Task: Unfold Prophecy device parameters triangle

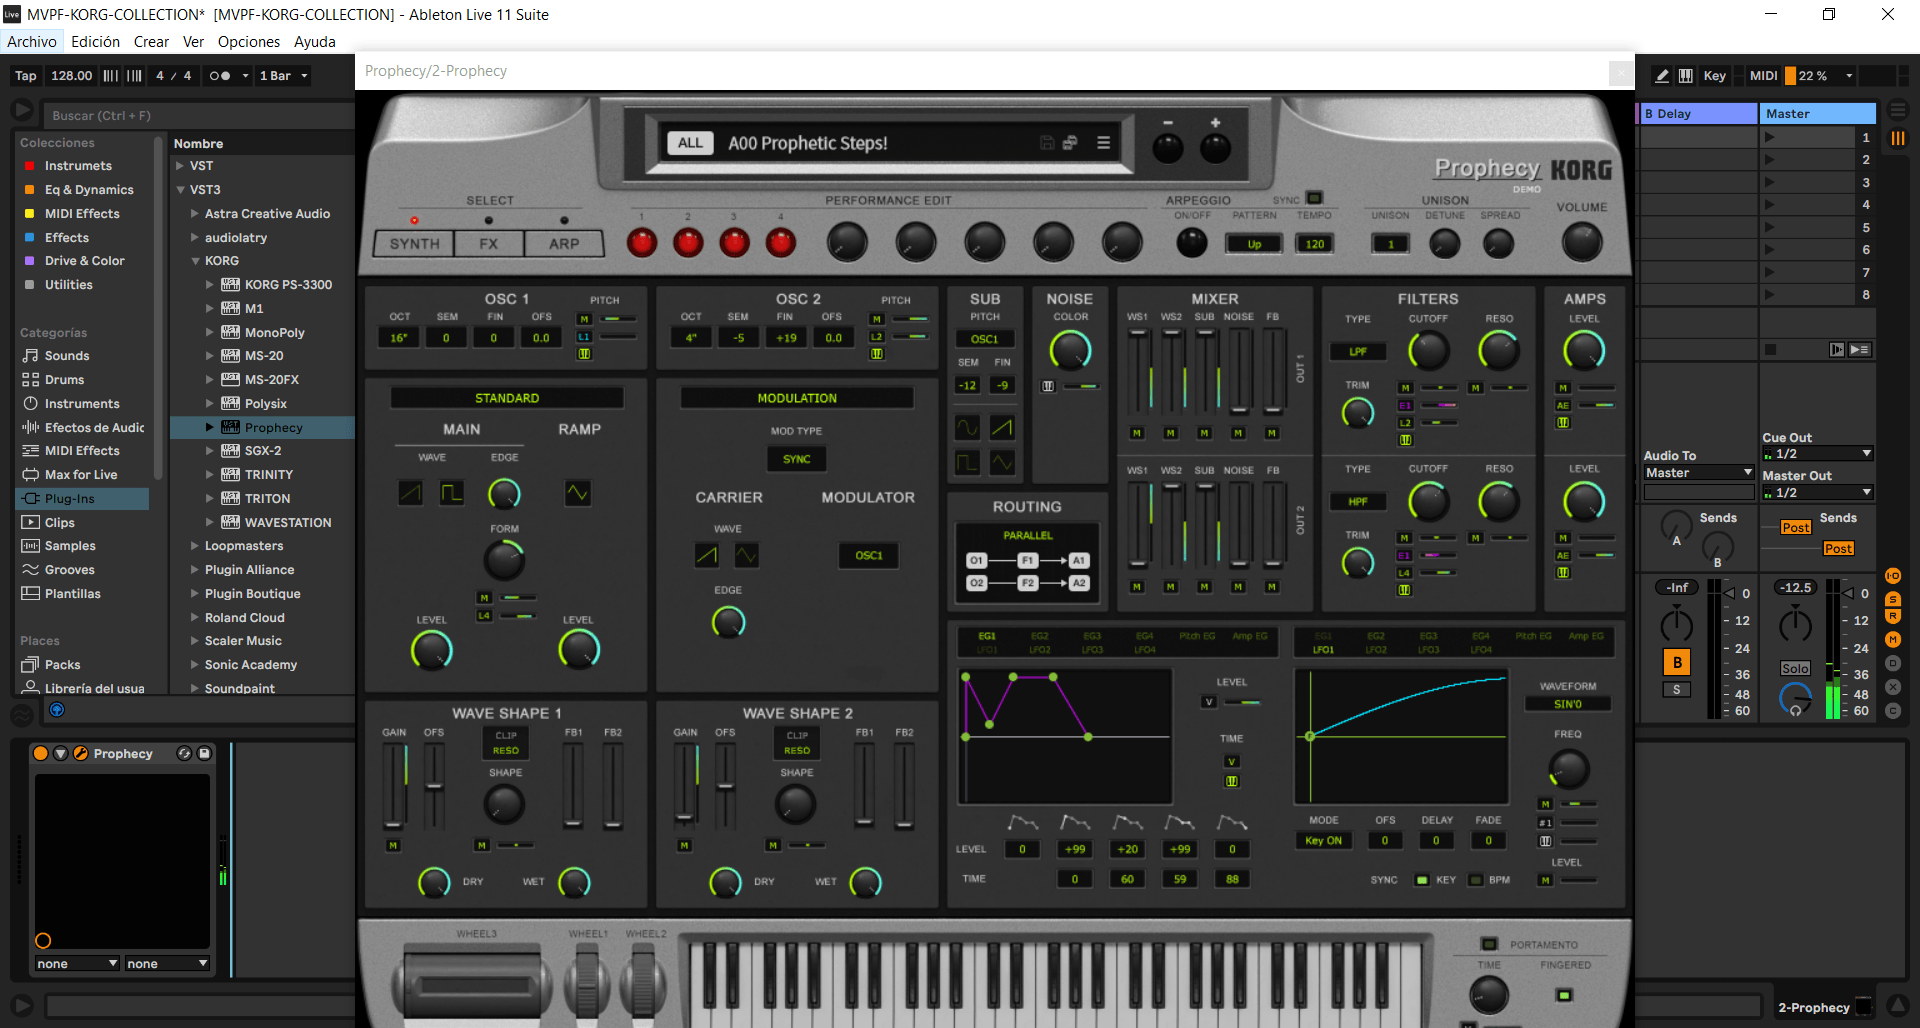Action: [61, 753]
